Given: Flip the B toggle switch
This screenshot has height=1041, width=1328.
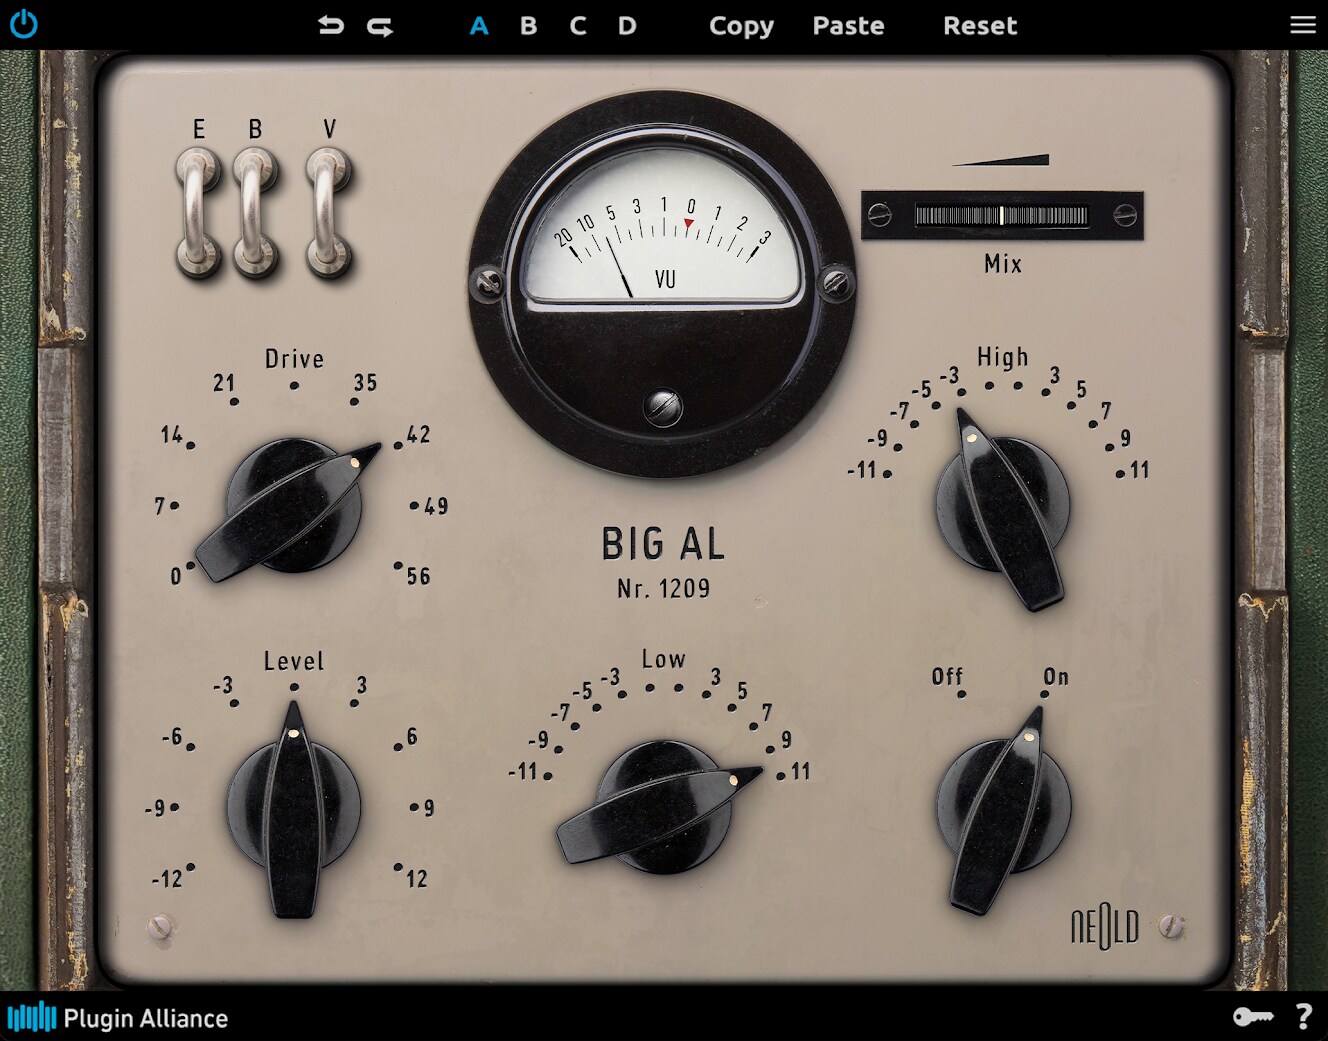Looking at the screenshot, I should point(255,212).
